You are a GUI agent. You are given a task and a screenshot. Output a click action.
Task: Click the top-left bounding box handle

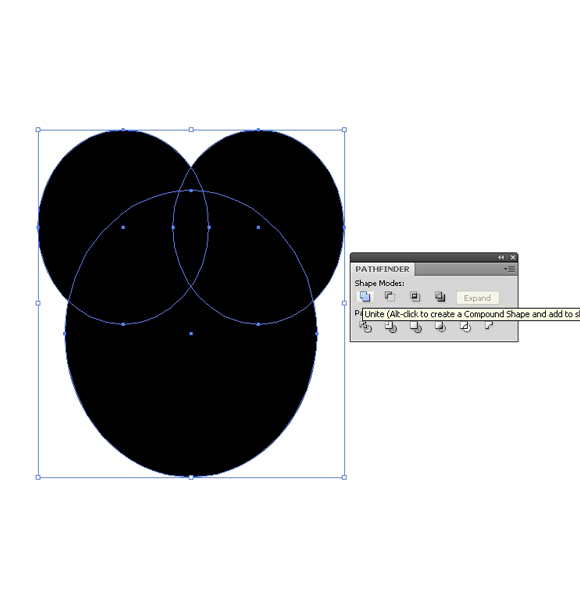pos(38,130)
